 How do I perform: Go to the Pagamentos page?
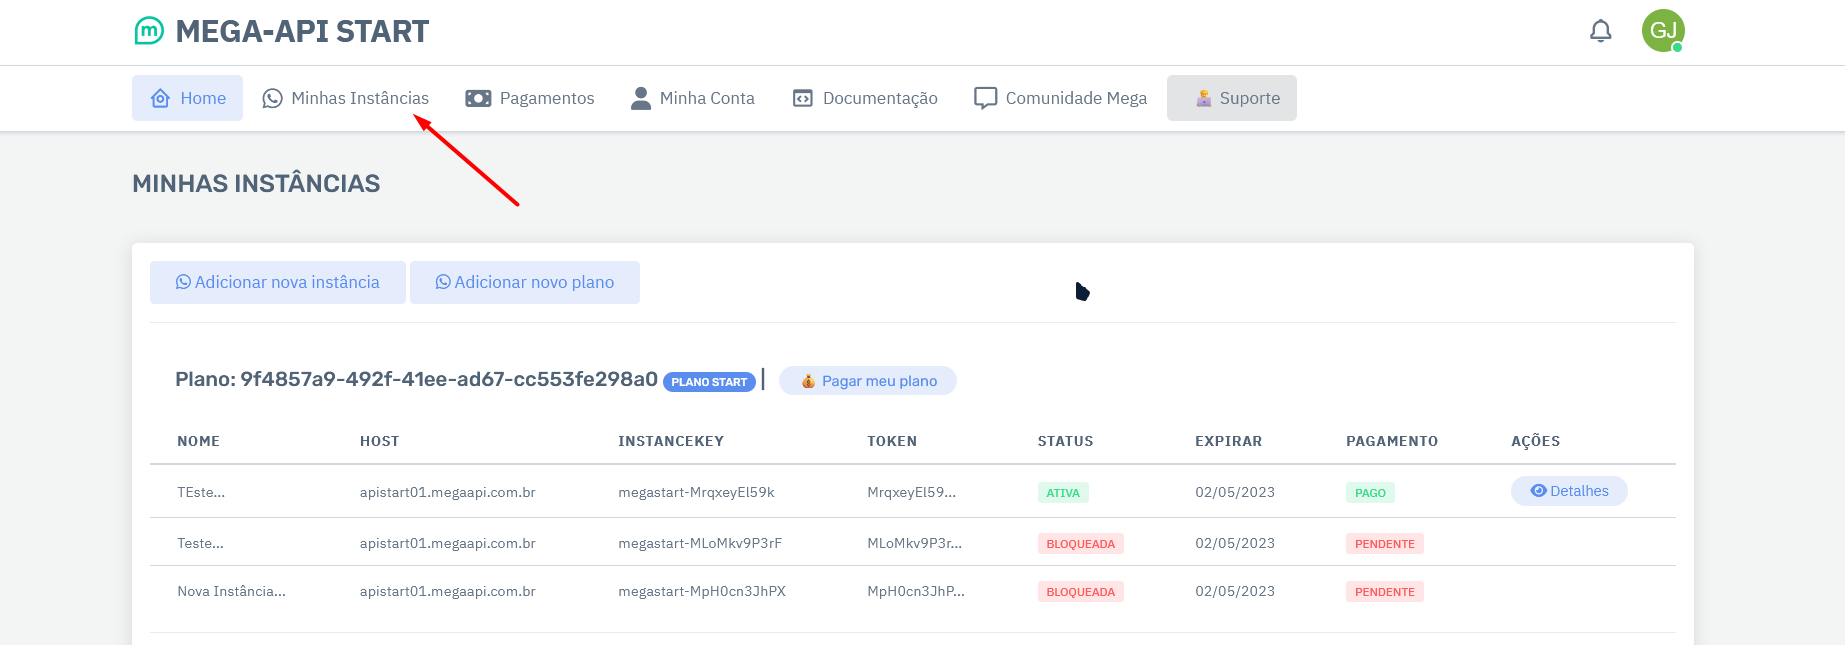pos(546,98)
